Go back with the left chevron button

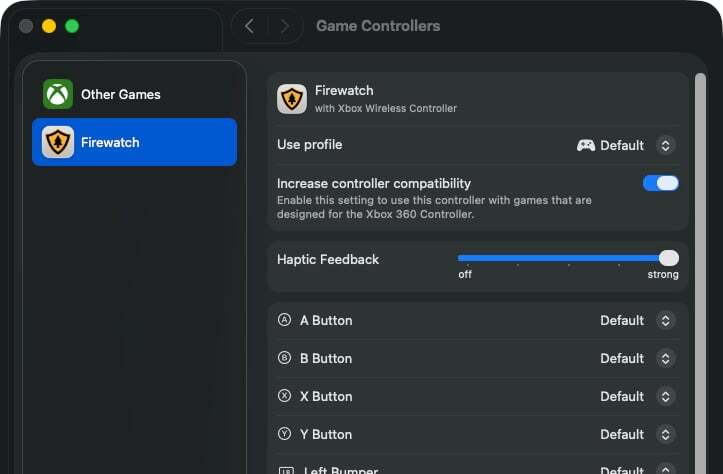pos(250,26)
